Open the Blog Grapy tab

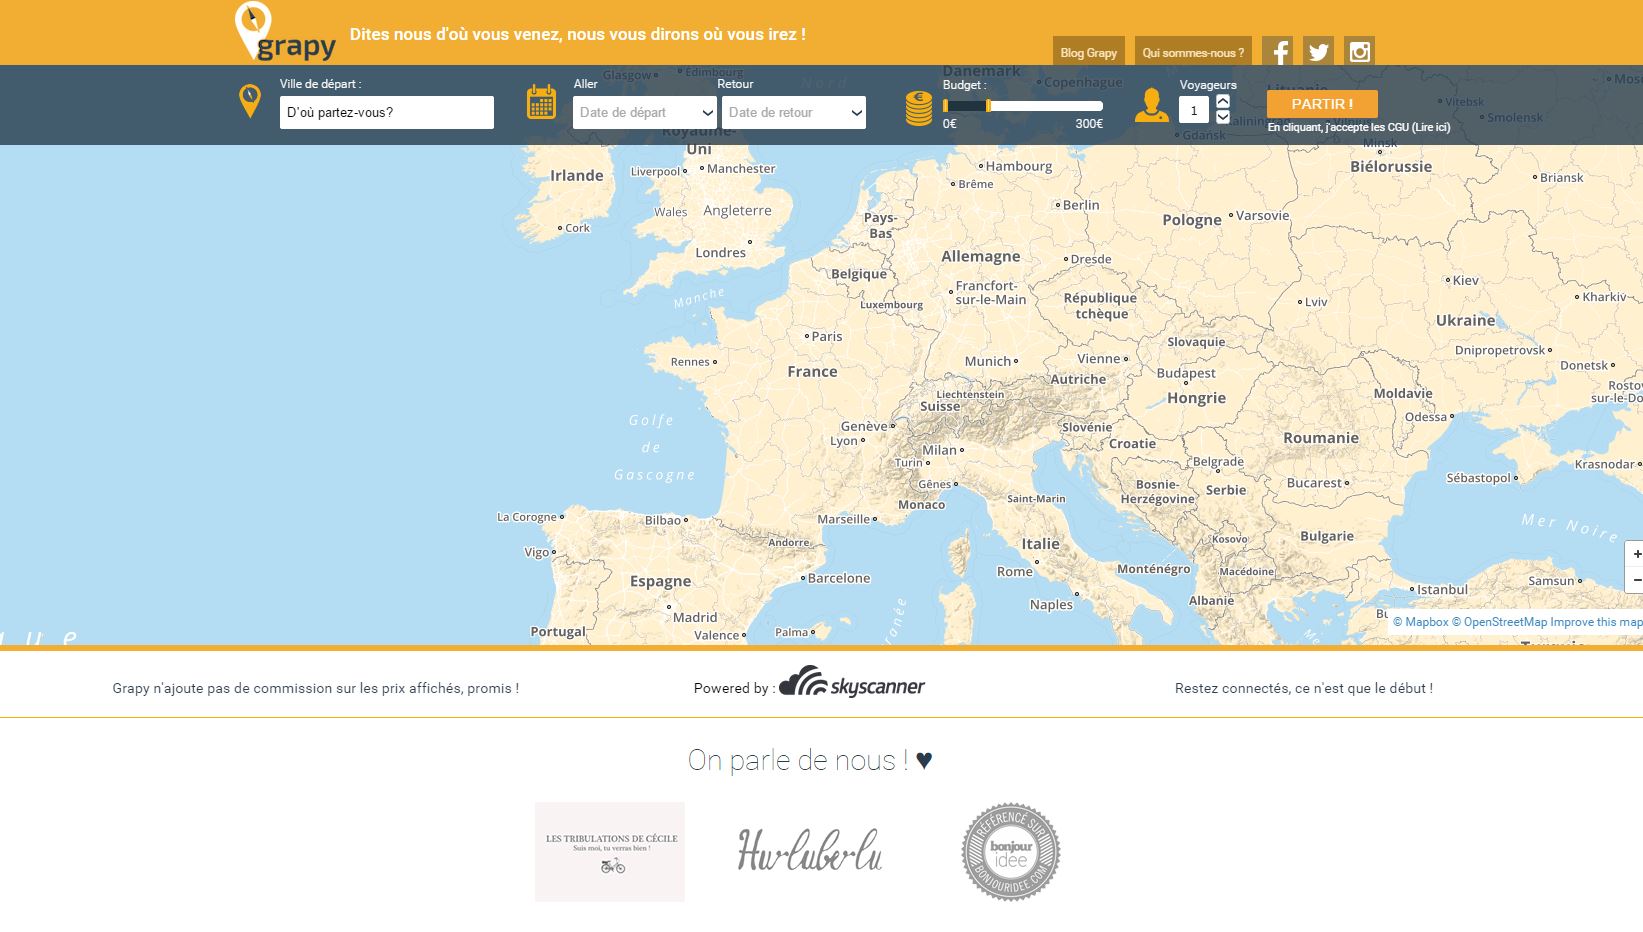point(1088,53)
